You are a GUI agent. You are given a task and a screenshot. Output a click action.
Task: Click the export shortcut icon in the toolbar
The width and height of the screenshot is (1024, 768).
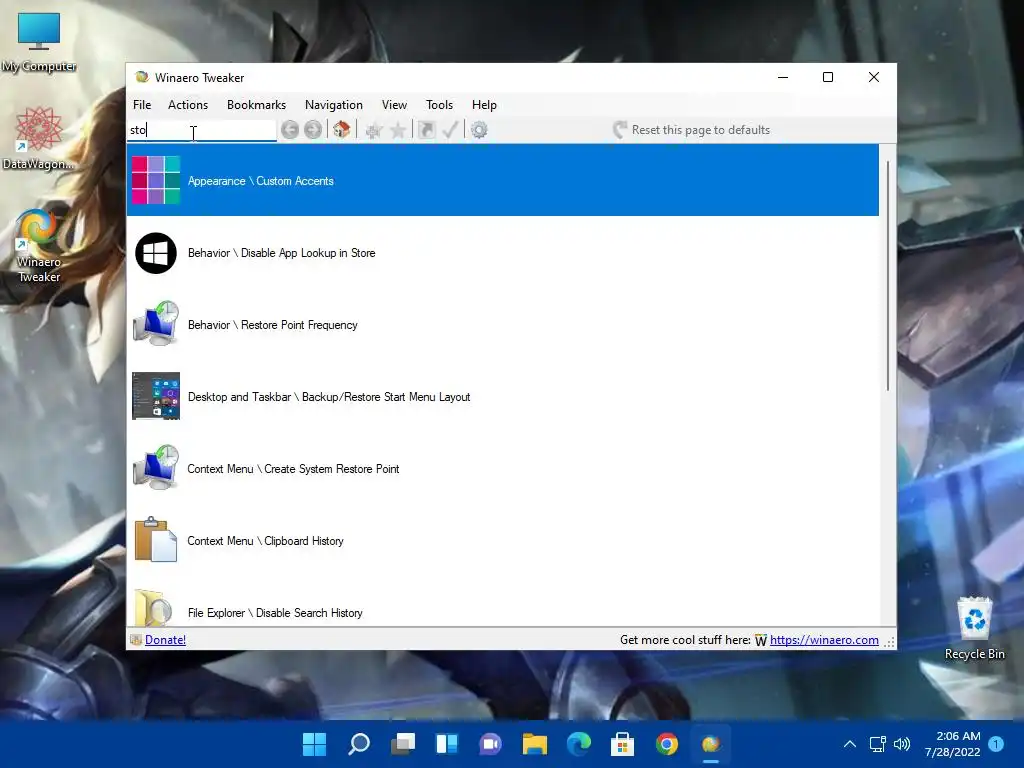426,130
